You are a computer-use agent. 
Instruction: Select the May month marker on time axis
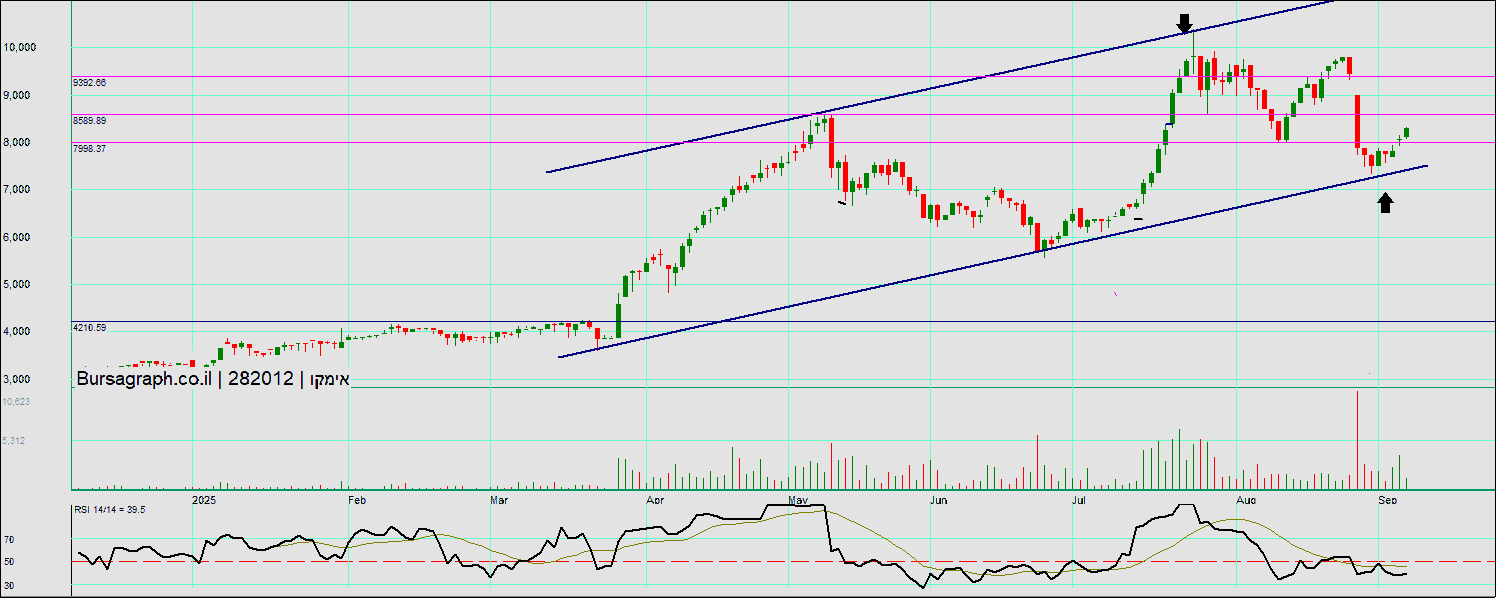pos(797,498)
